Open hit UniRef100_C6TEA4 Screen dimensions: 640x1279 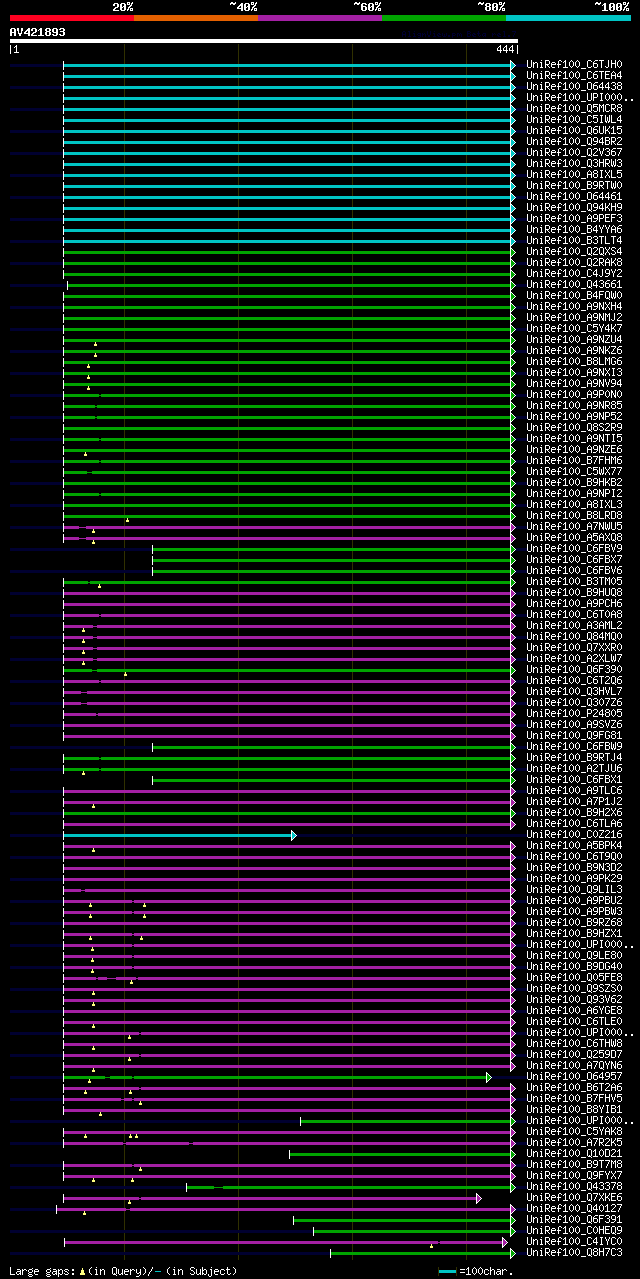[574, 75]
